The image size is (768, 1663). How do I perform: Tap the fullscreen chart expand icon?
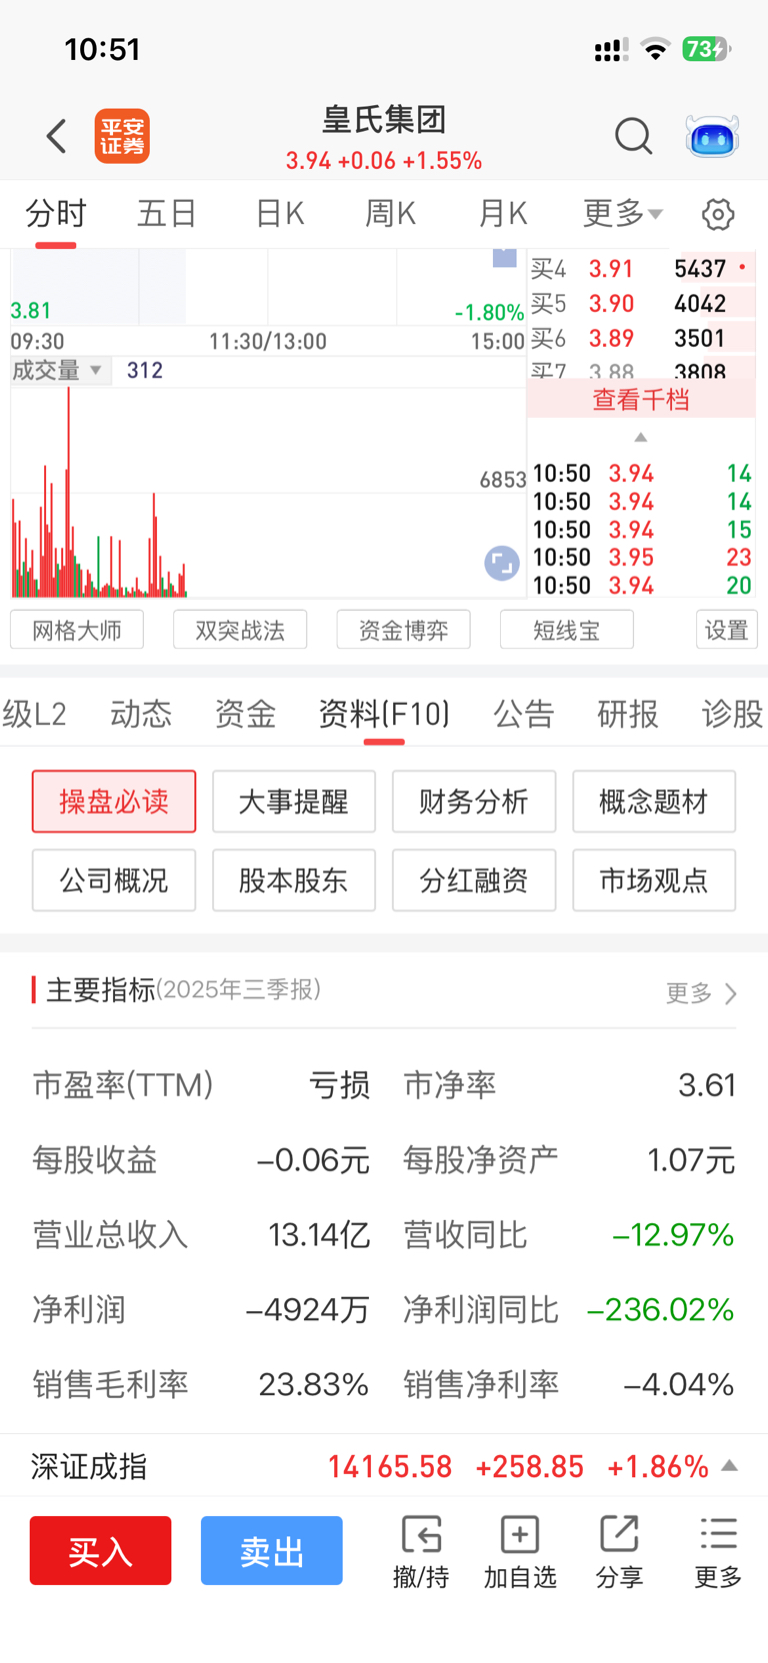point(502,563)
